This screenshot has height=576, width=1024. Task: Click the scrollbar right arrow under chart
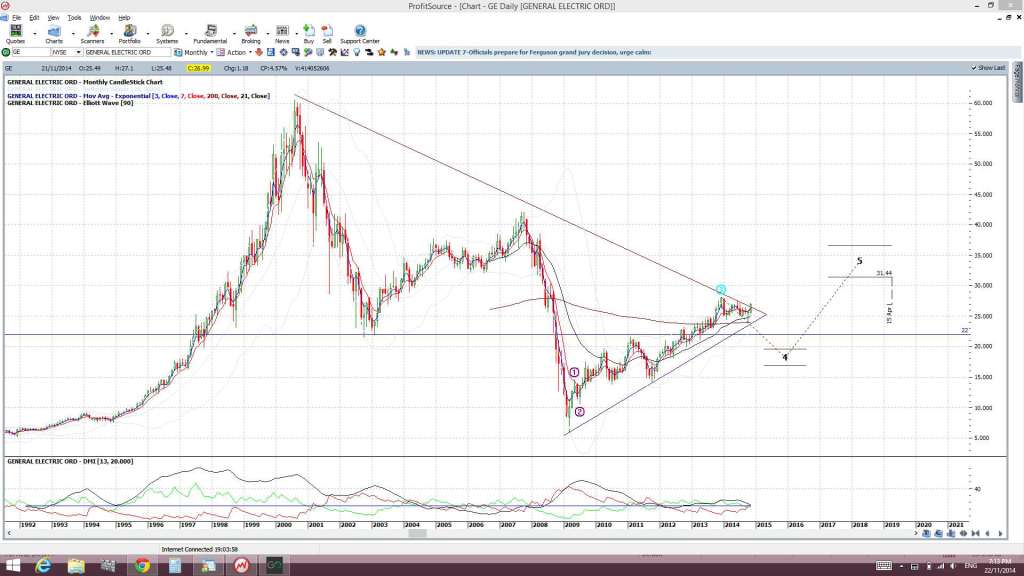point(916,534)
